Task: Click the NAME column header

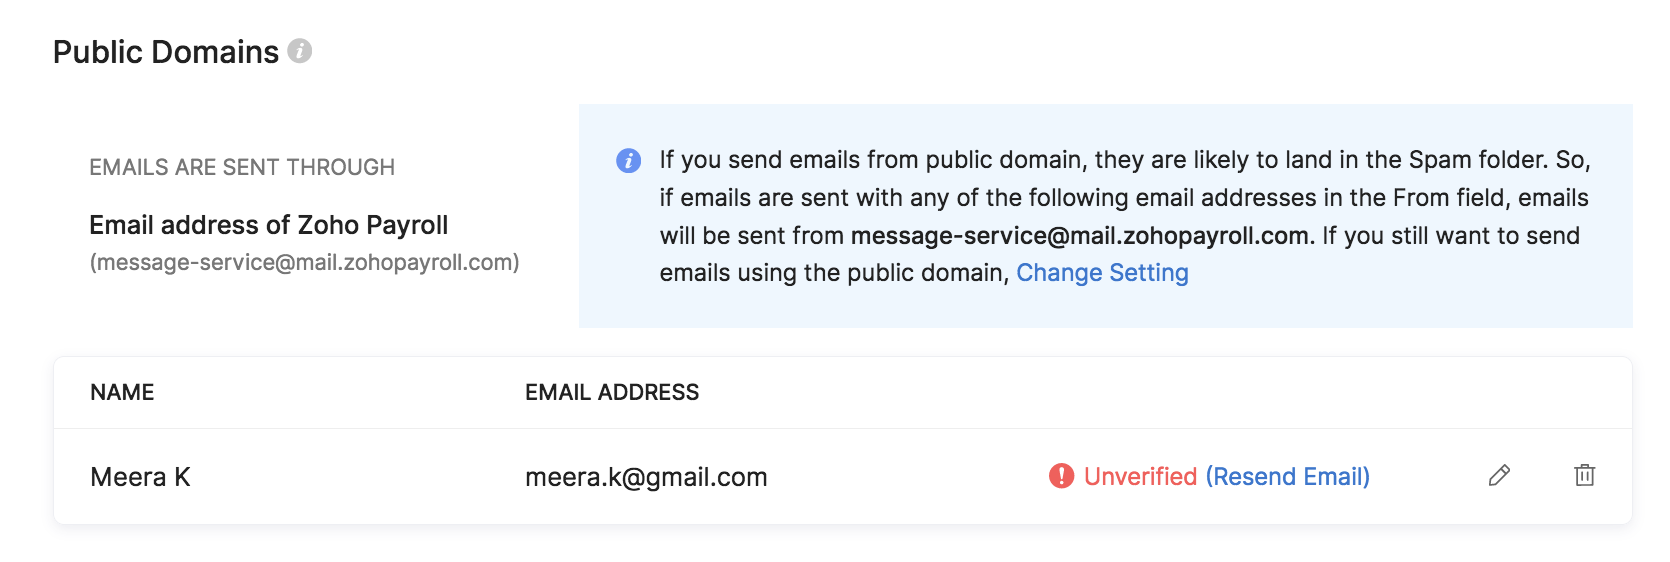Action: tap(122, 392)
